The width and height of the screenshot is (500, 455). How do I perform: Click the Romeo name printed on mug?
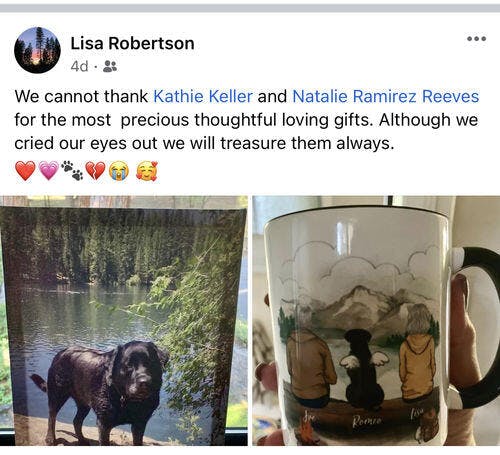[x=367, y=421]
